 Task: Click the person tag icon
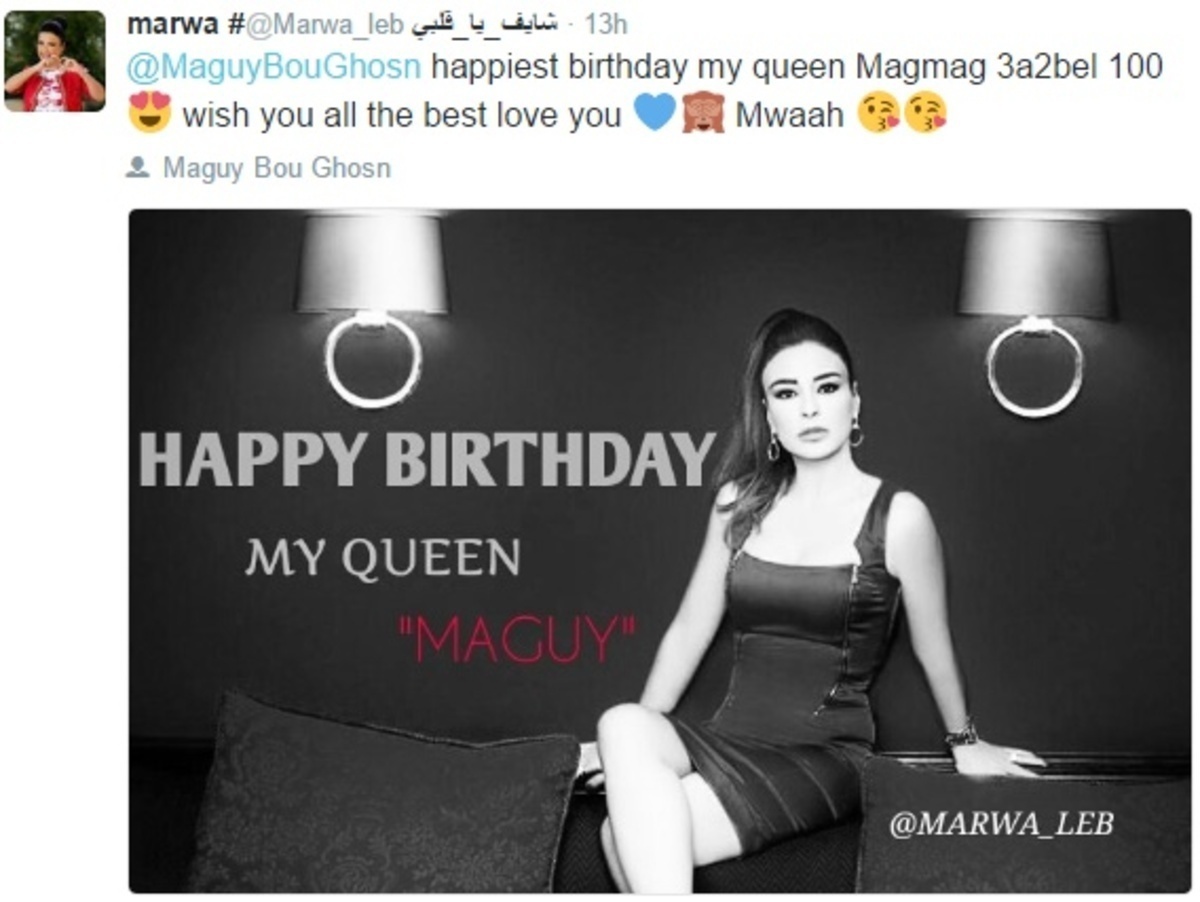[x=138, y=167]
